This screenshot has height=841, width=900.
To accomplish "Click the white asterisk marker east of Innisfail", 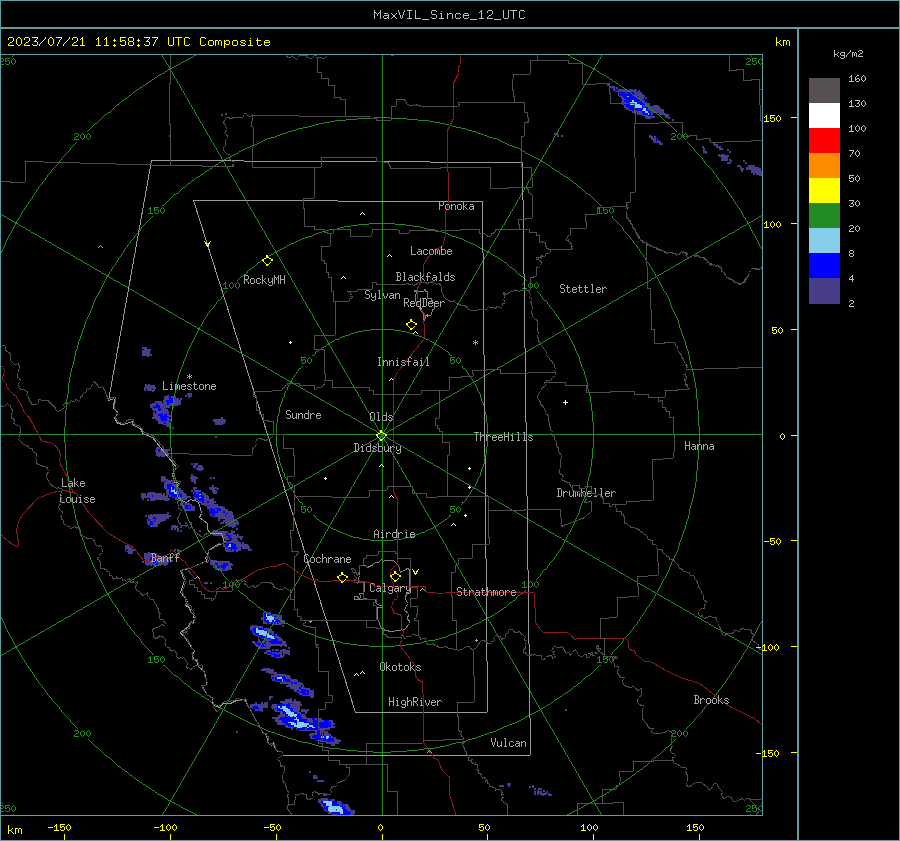I will pyautogui.click(x=475, y=343).
